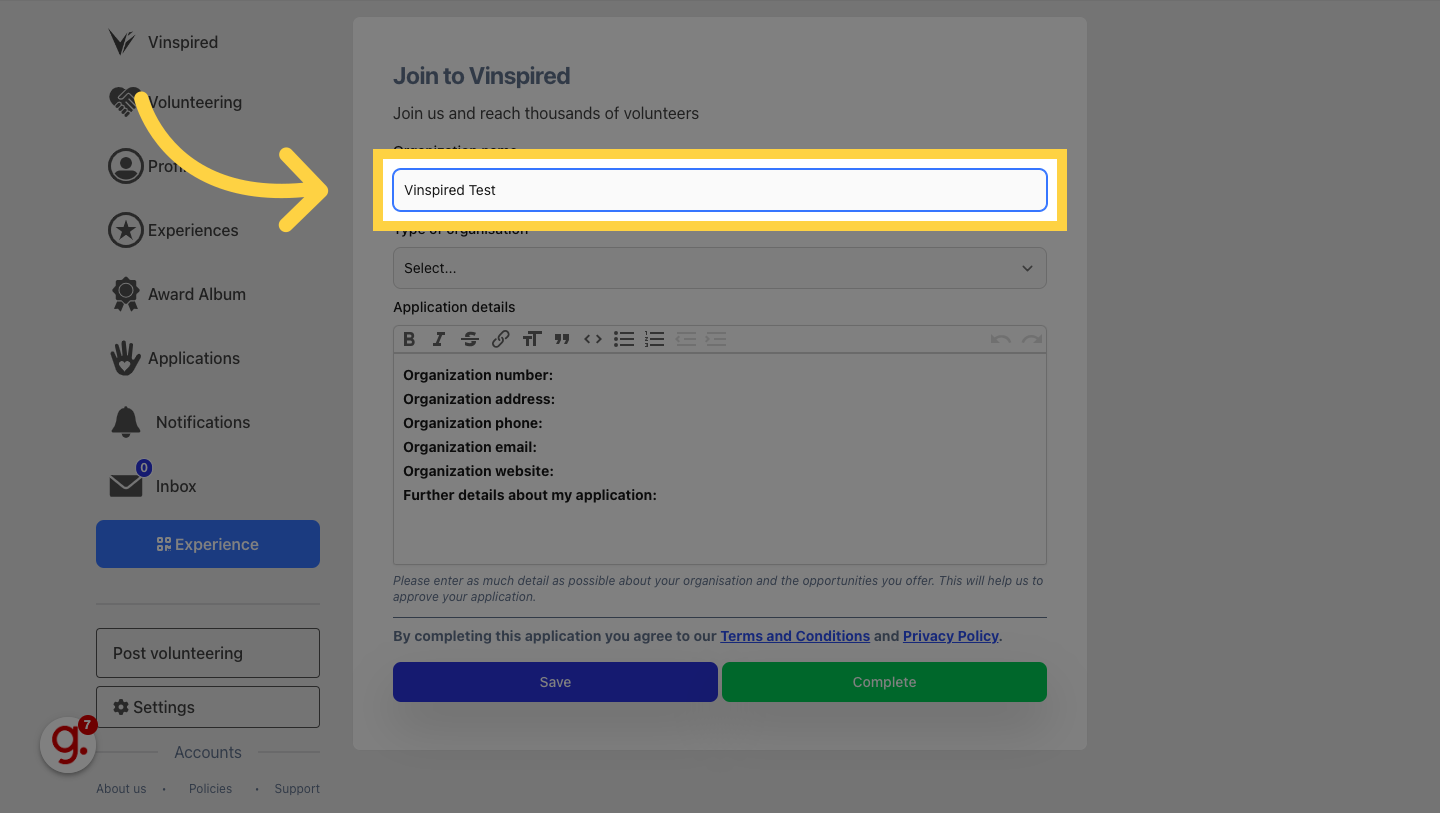The image size is (1440, 813).
Task: Click the green Complete button
Action: click(884, 682)
